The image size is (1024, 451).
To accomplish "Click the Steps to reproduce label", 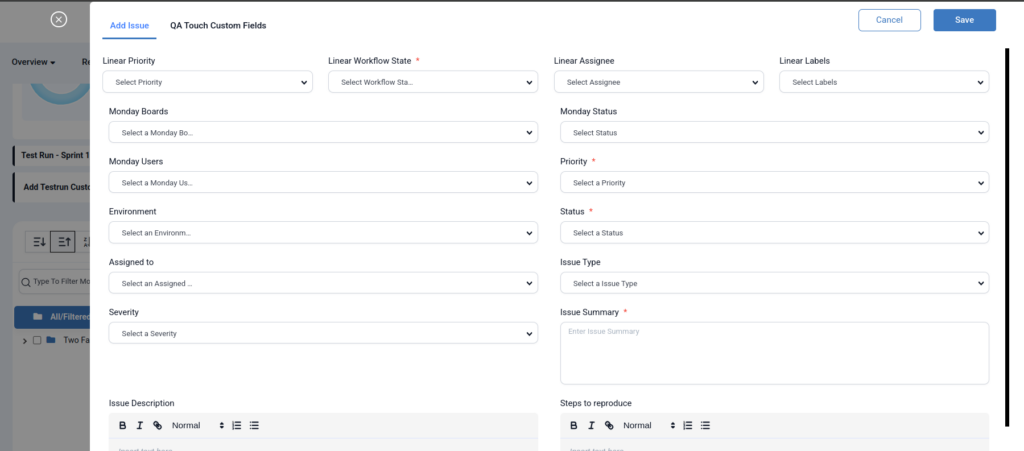I will tap(596, 403).
